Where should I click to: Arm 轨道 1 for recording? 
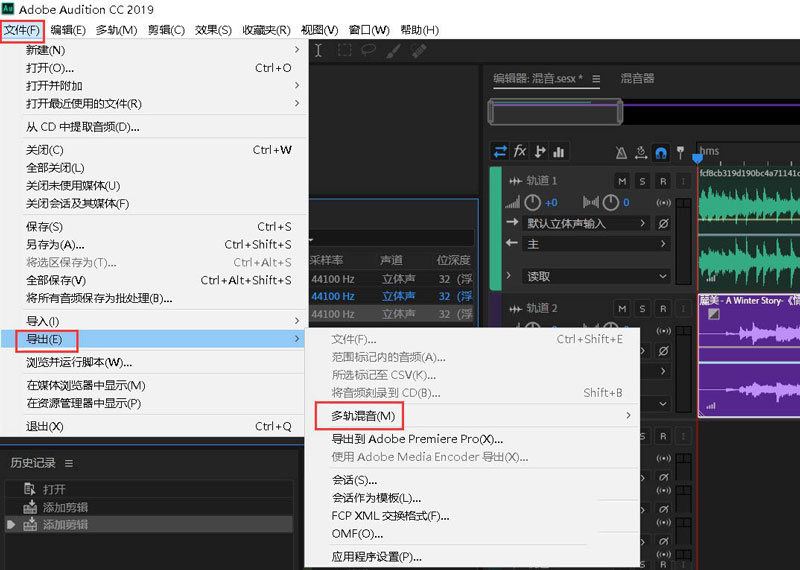click(x=662, y=181)
